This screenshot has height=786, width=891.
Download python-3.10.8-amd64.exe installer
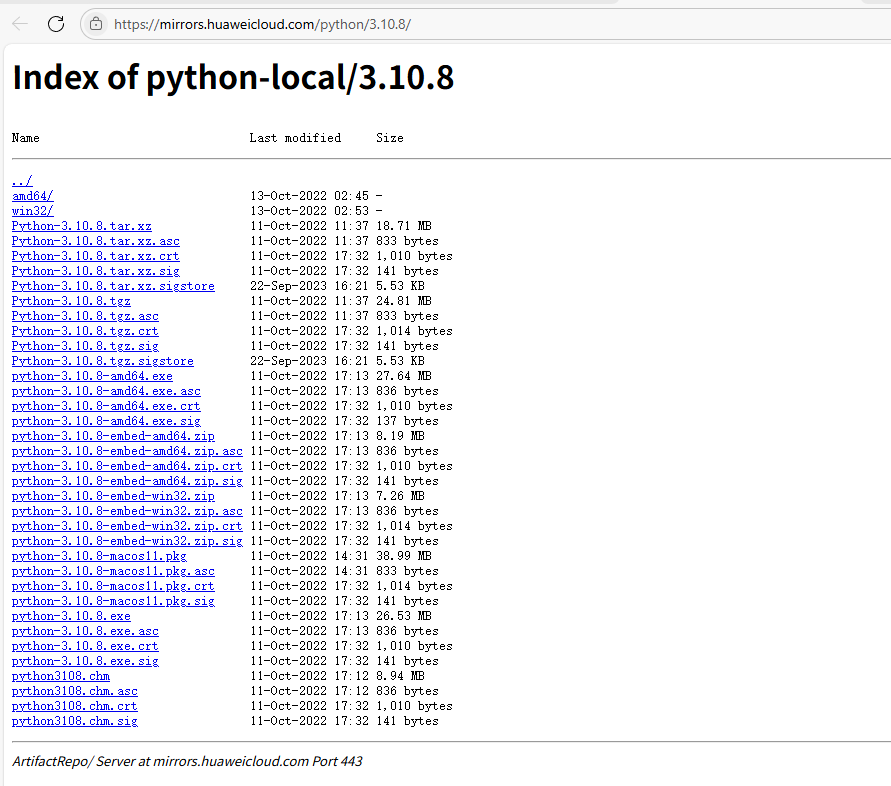(92, 376)
